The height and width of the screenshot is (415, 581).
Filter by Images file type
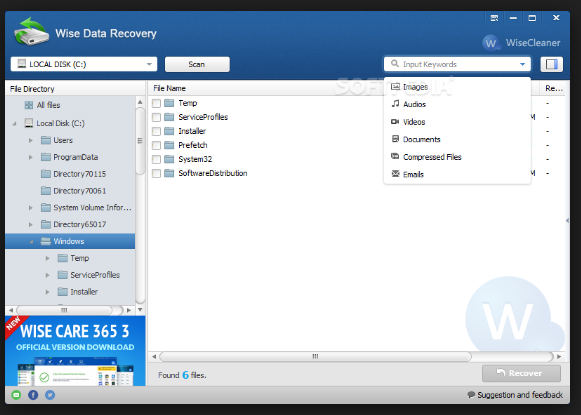pos(457,87)
